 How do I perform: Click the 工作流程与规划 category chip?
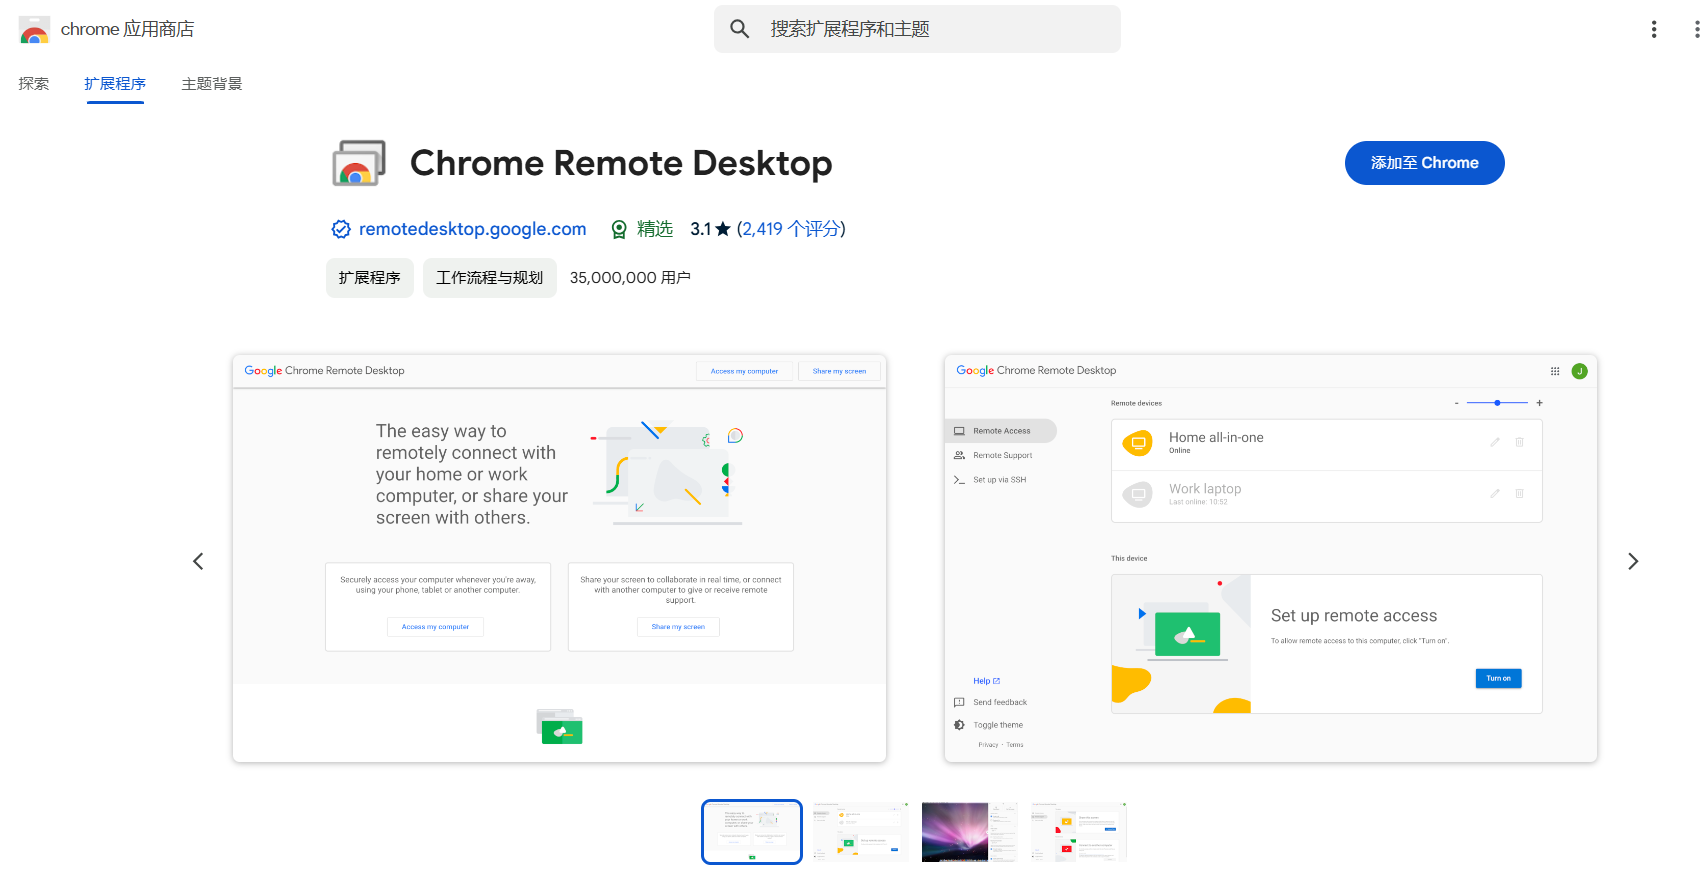point(490,278)
